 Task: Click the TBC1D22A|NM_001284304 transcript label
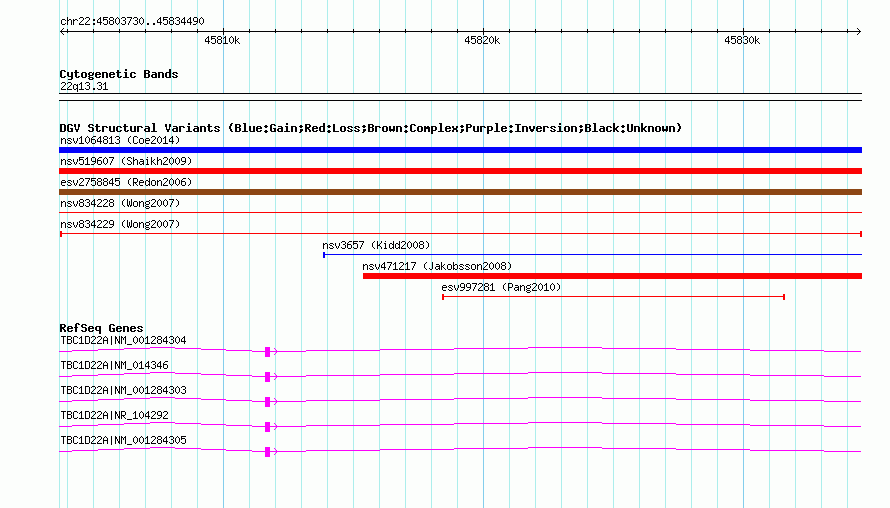123,341
